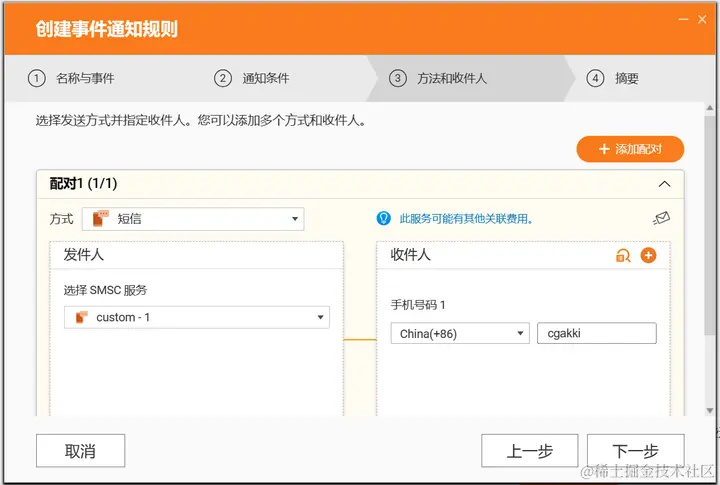This screenshot has width=720, height=485.
Task: Go to step 4 摘要
Action: (613, 78)
